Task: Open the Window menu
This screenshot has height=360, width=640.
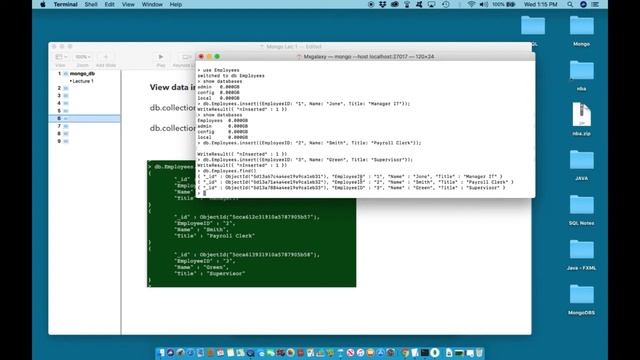Action: click(x=152, y=4)
